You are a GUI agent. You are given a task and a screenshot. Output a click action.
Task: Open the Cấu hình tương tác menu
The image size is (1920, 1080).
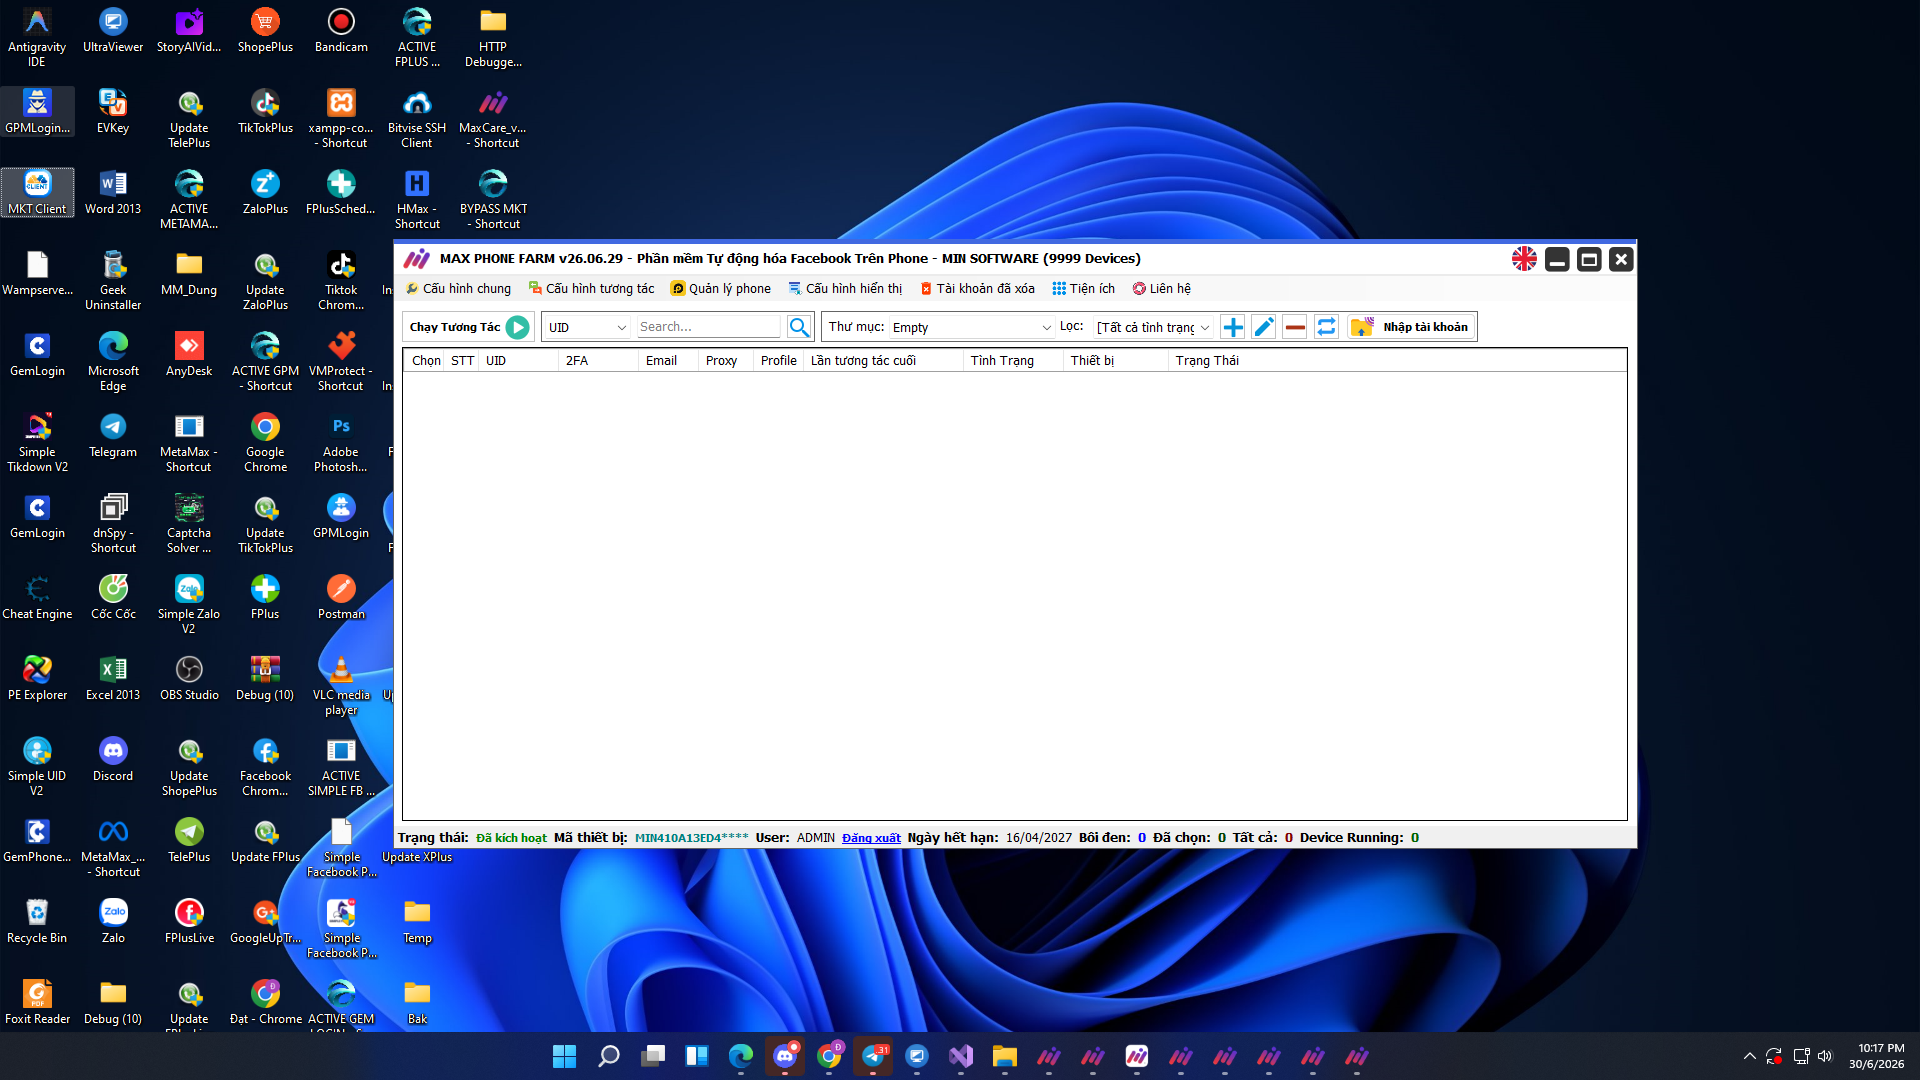tap(592, 289)
